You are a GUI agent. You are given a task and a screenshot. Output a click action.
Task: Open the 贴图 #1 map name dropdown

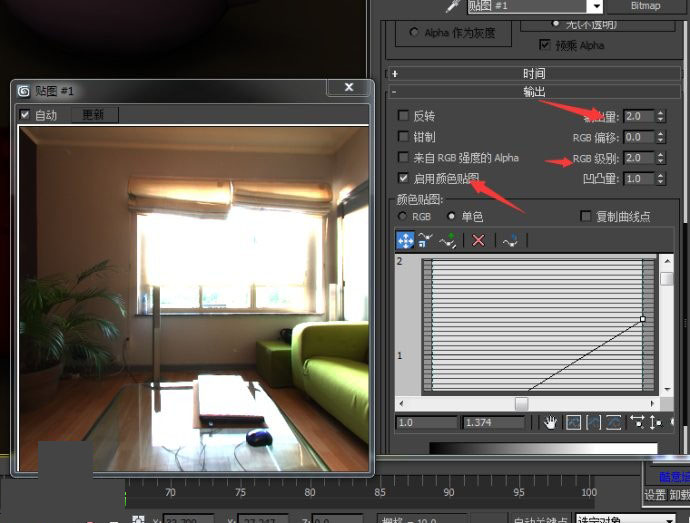pyautogui.click(x=596, y=6)
